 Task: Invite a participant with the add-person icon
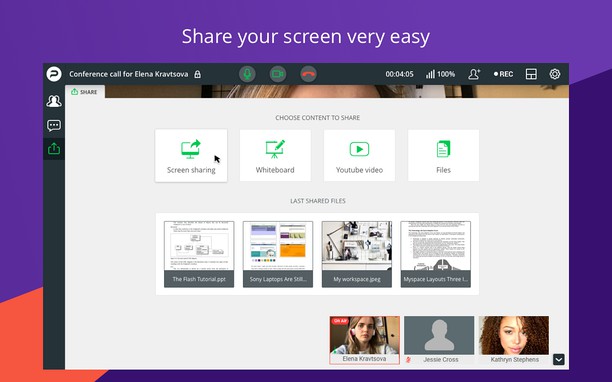coord(474,74)
